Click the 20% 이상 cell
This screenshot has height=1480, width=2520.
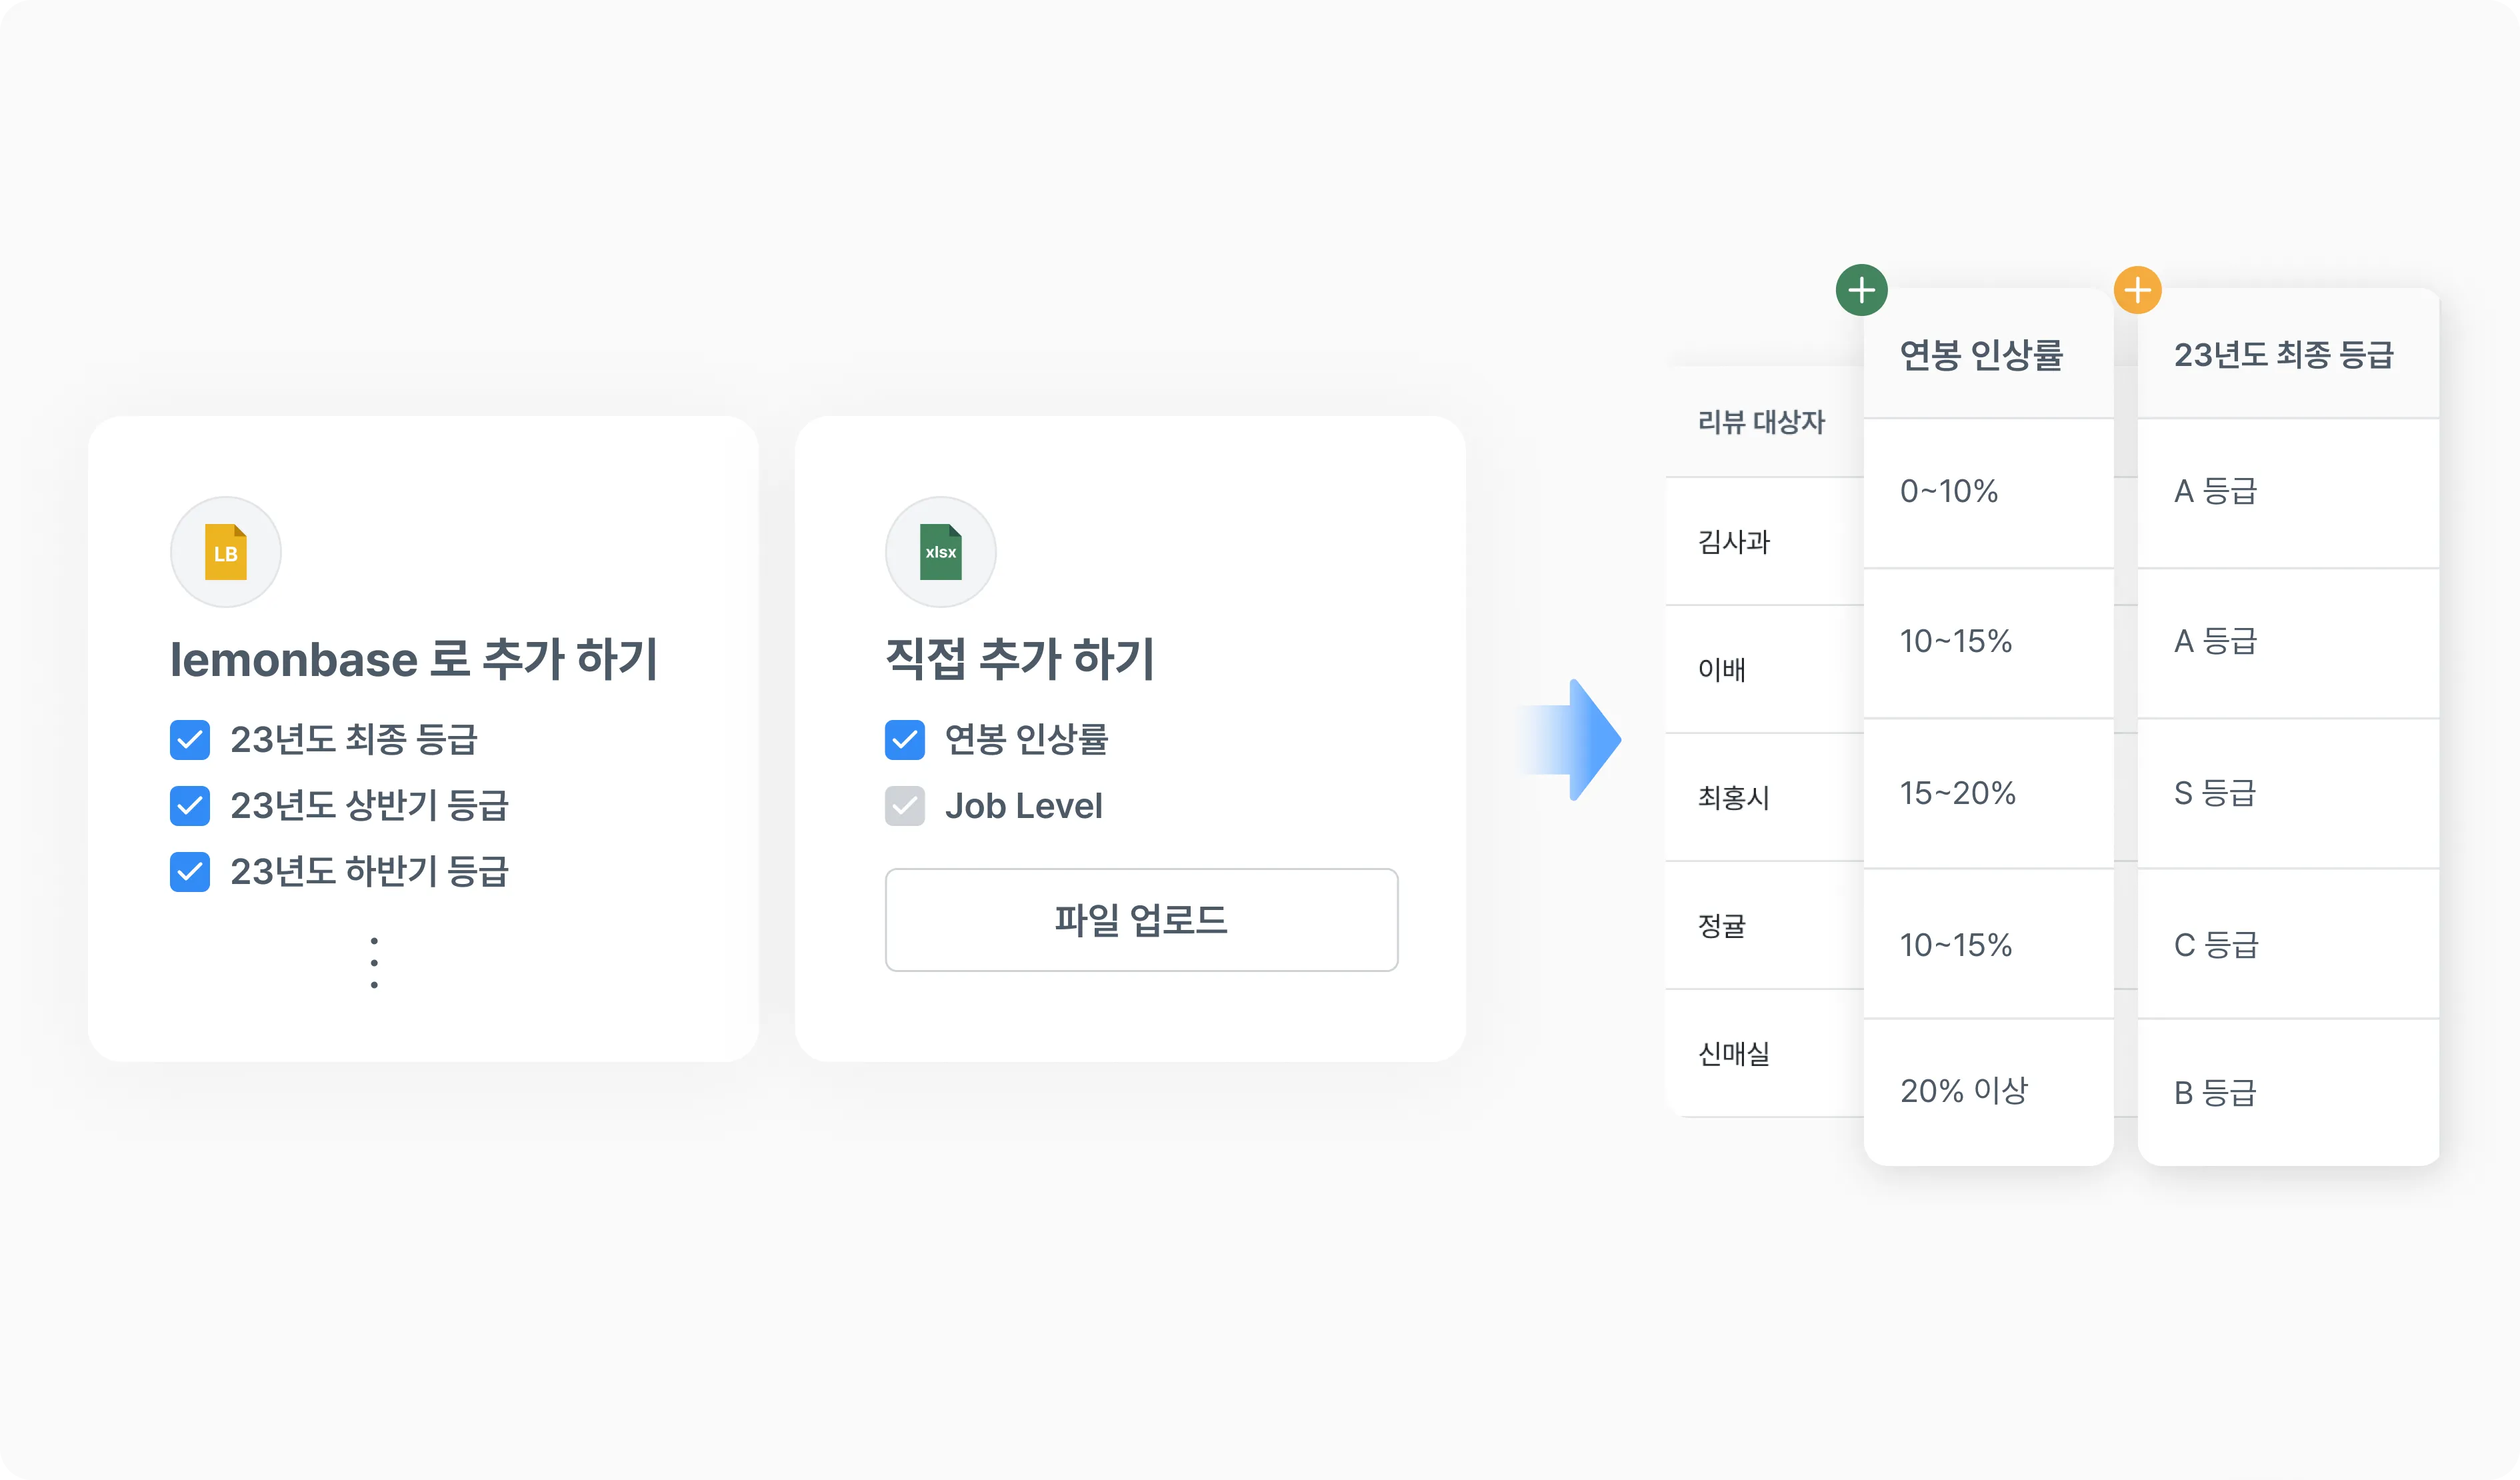pos(1989,1091)
